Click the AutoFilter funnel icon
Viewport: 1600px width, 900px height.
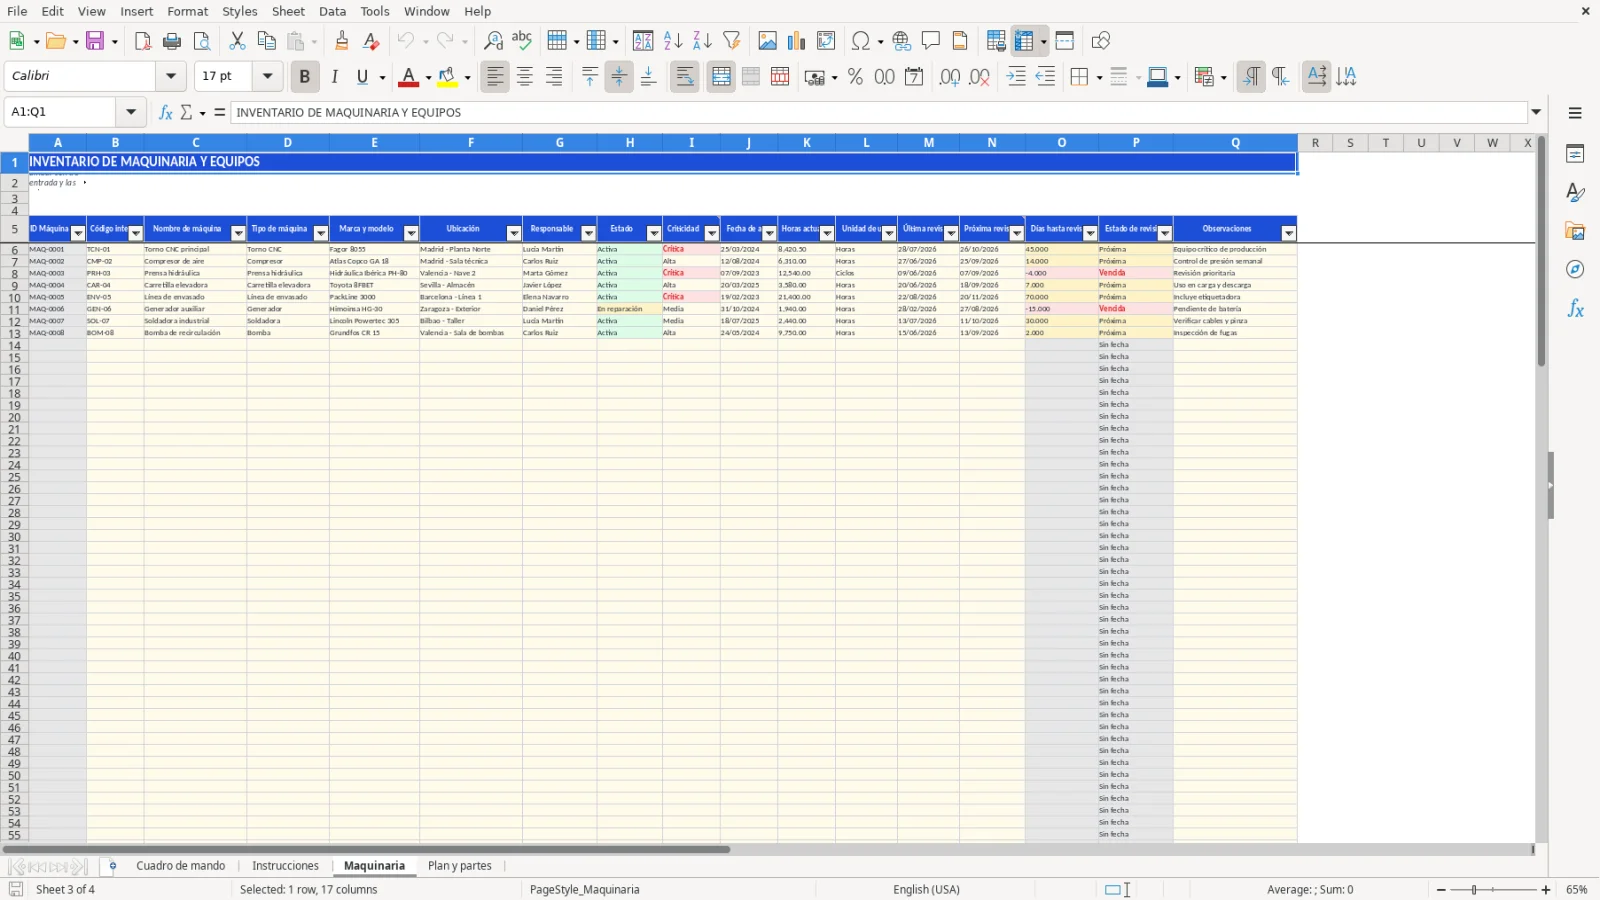point(732,41)
